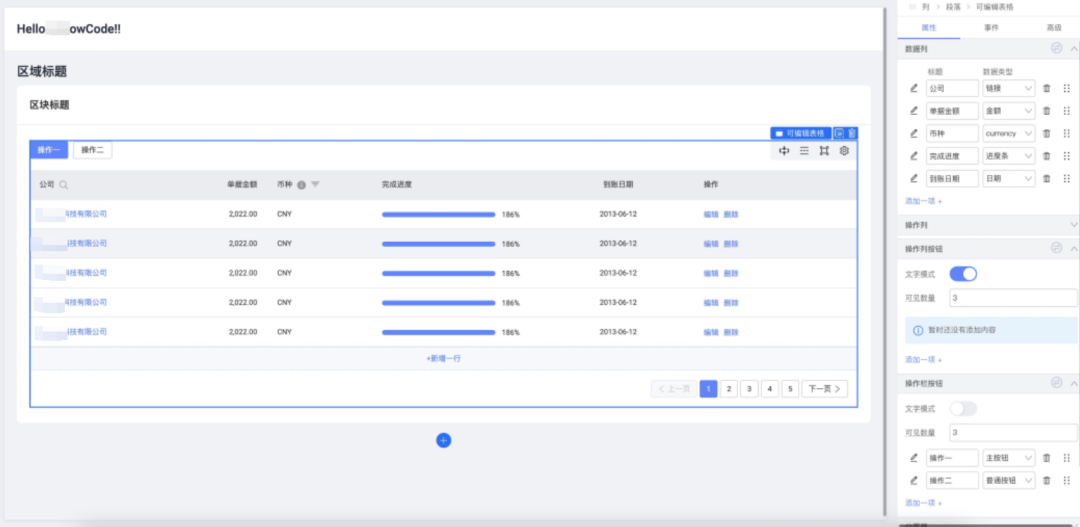
Task: Turn off 文字模式 switch under 操作列按钮
Action: [x=962, y=274]
